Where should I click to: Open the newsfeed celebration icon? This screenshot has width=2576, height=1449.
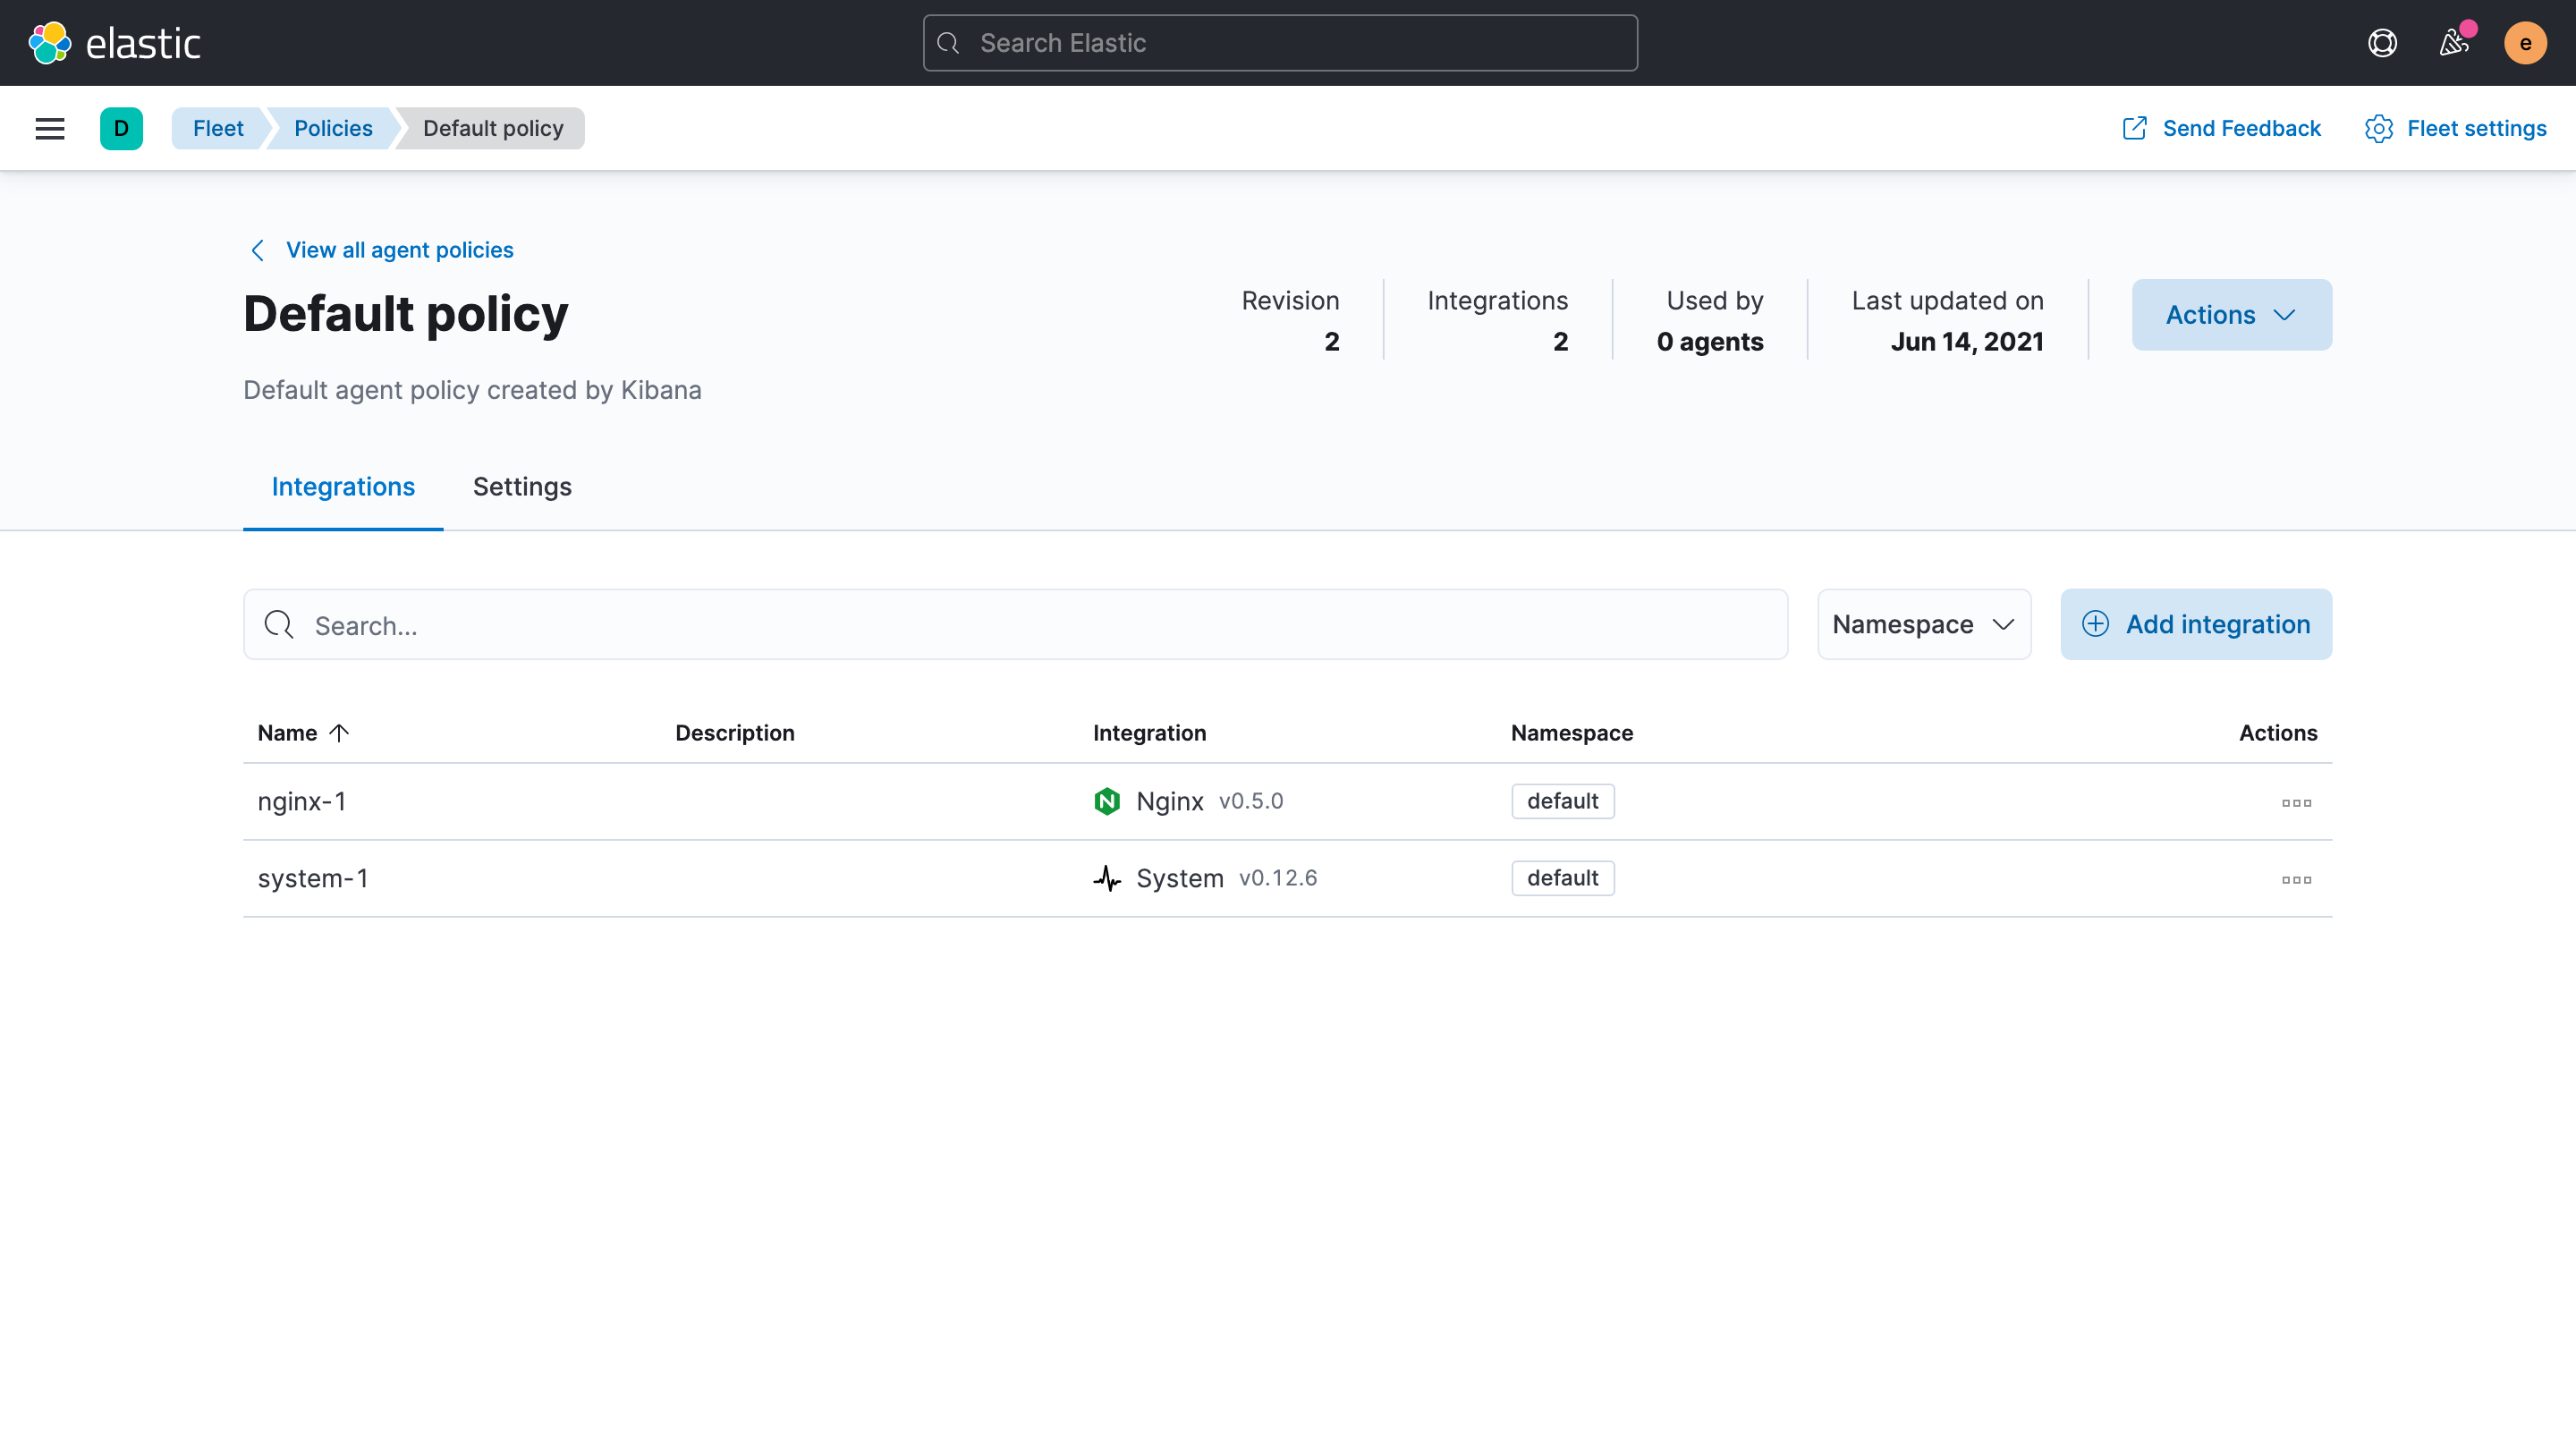tap(2453, 43)
